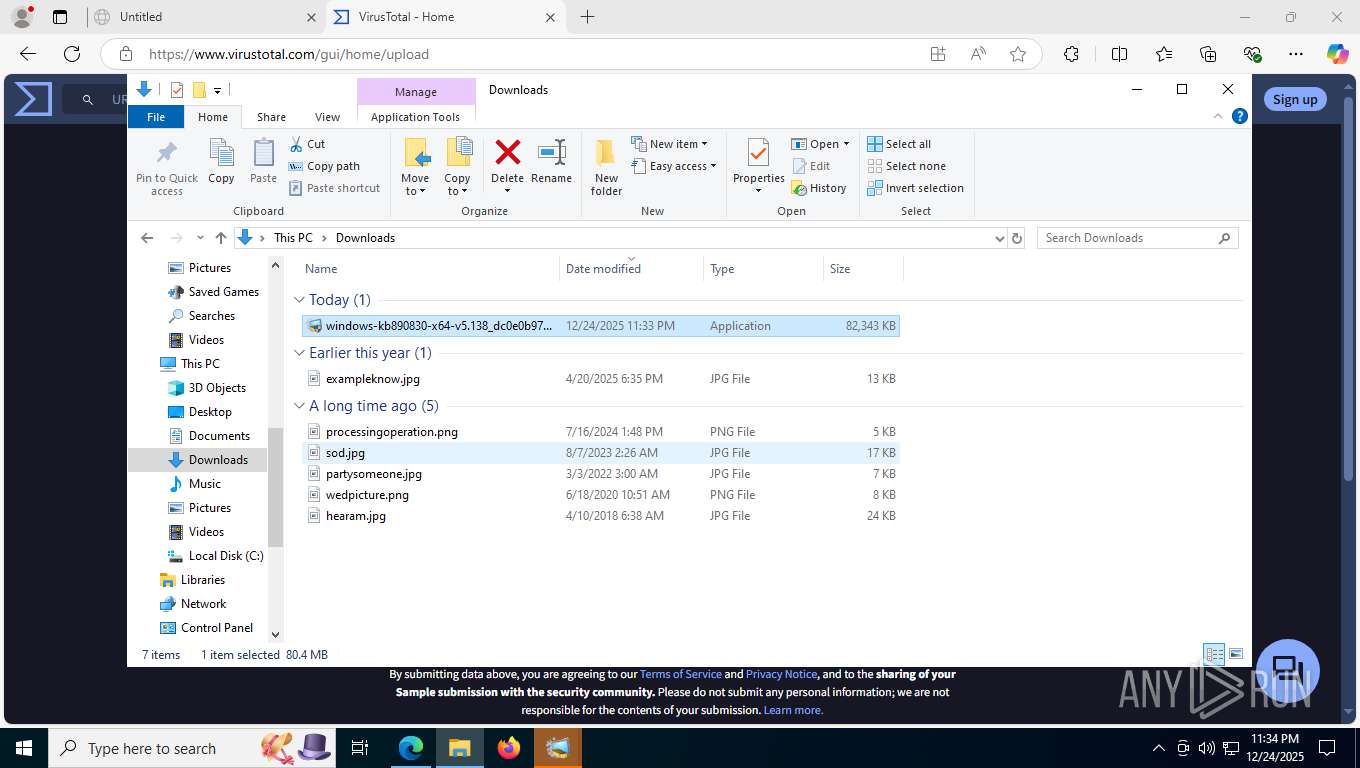This screenshot has width=1360, height=768.
Task: Open file History from ribbon
Action: (x=819, y=188)
